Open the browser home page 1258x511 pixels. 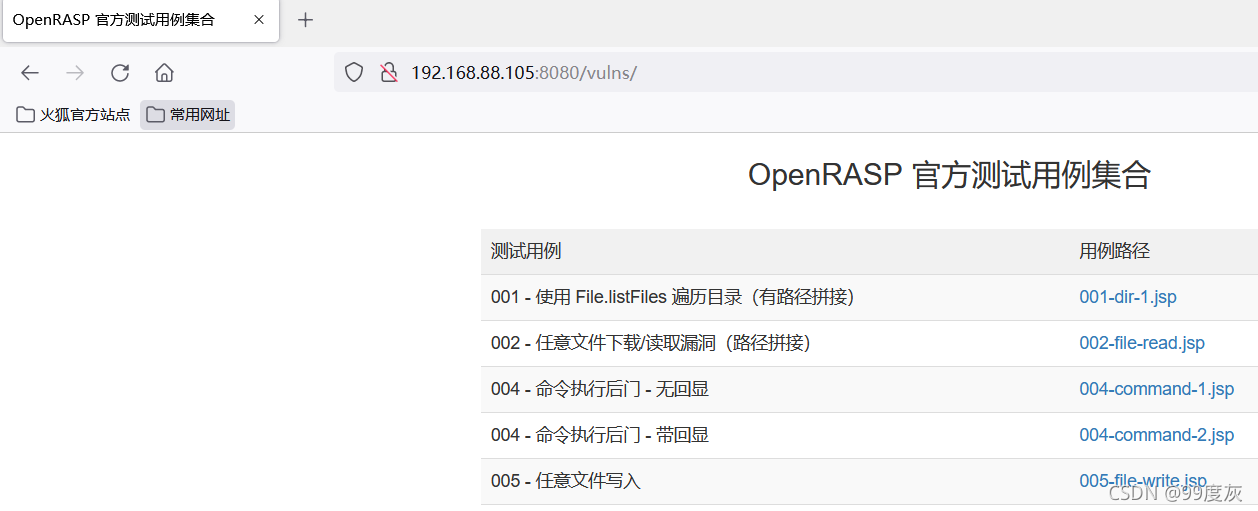pyautogui.click(x=165, y=72)
